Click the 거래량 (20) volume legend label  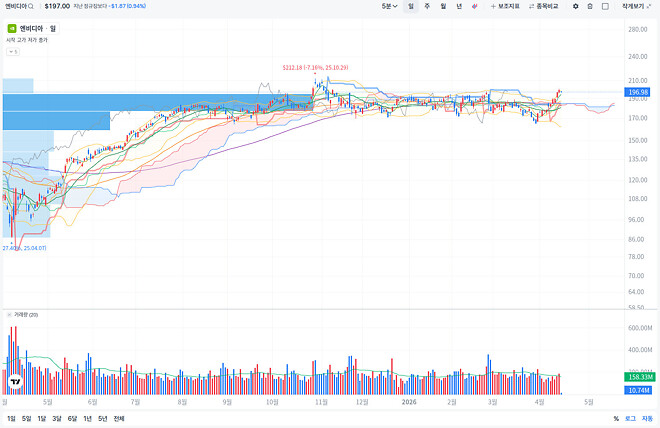pyautogui.click(x=26, y=314)
